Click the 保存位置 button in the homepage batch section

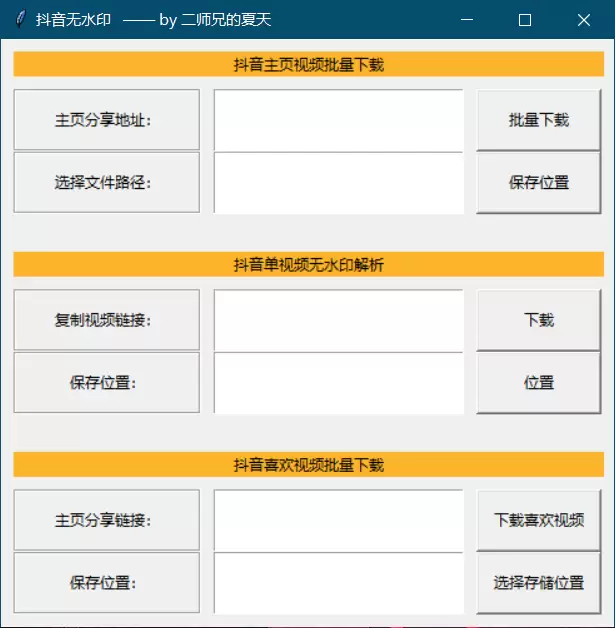click(x=539, y=183)
